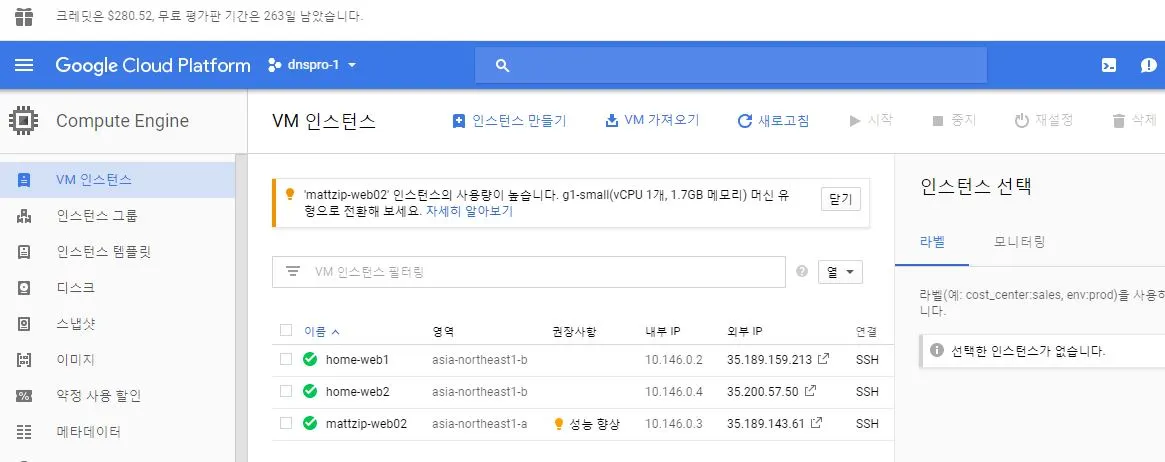
Task: Open external link icon for 35.200.57.50
Action: click(811, 391)
